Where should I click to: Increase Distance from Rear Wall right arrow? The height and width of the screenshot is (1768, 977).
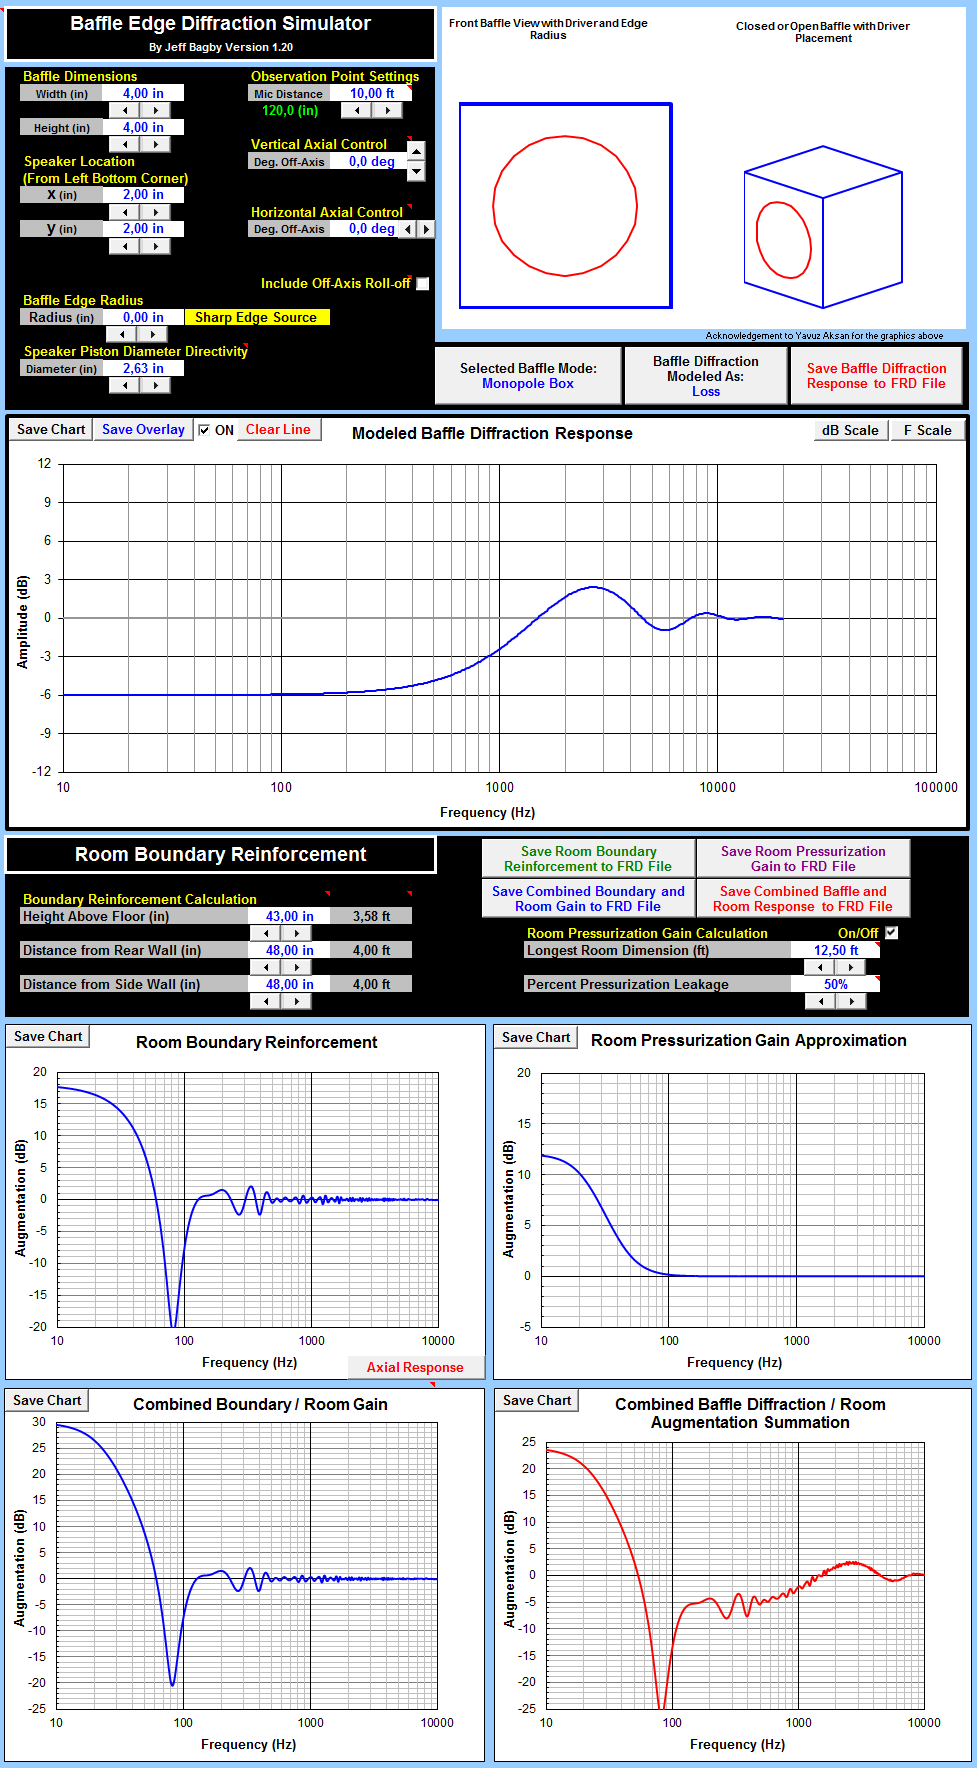296,967
